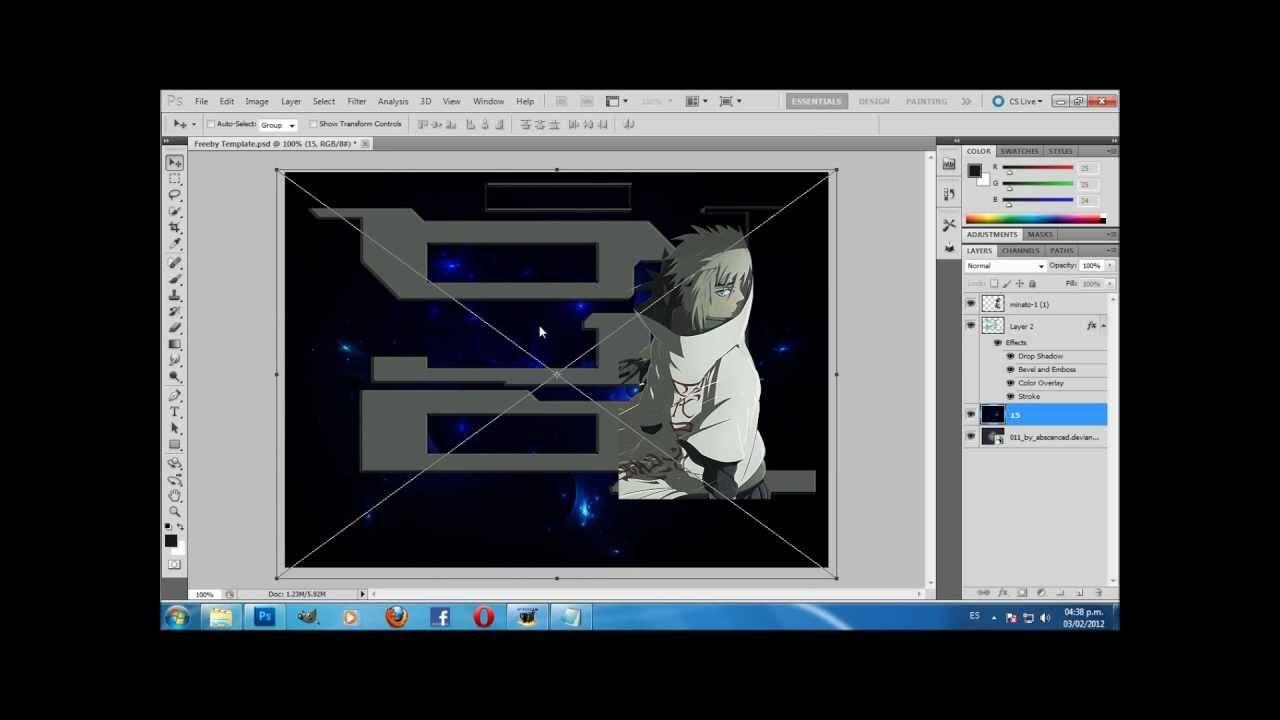Toggle visibility of the Drop Shadow effect

tap(1010, 355)
